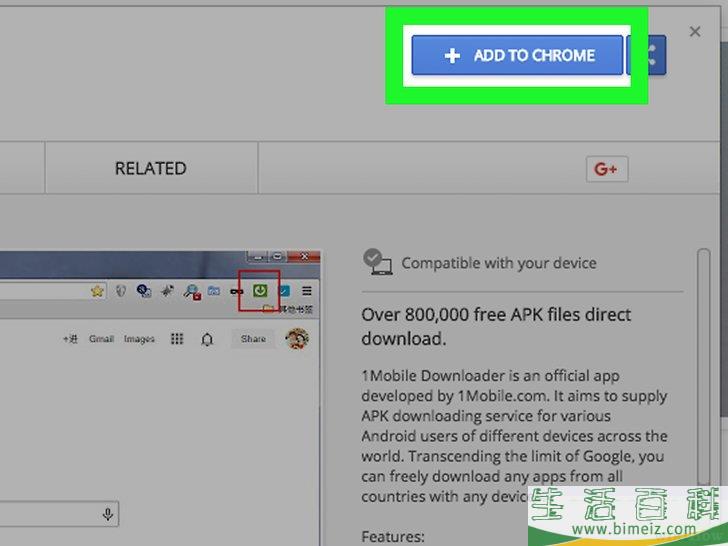This screenshot has width=728, height=546.
Task: Click the notifications bell icon
Action: (x=207, y=339)
